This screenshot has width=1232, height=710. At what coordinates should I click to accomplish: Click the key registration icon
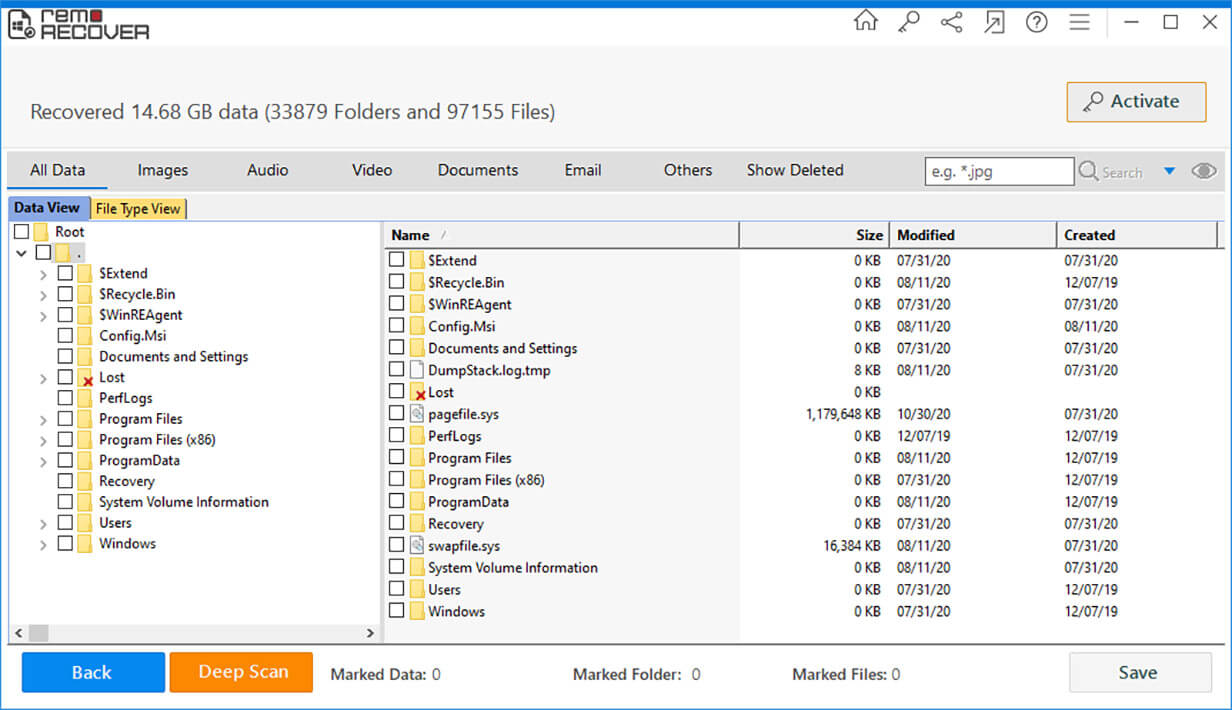908,22
